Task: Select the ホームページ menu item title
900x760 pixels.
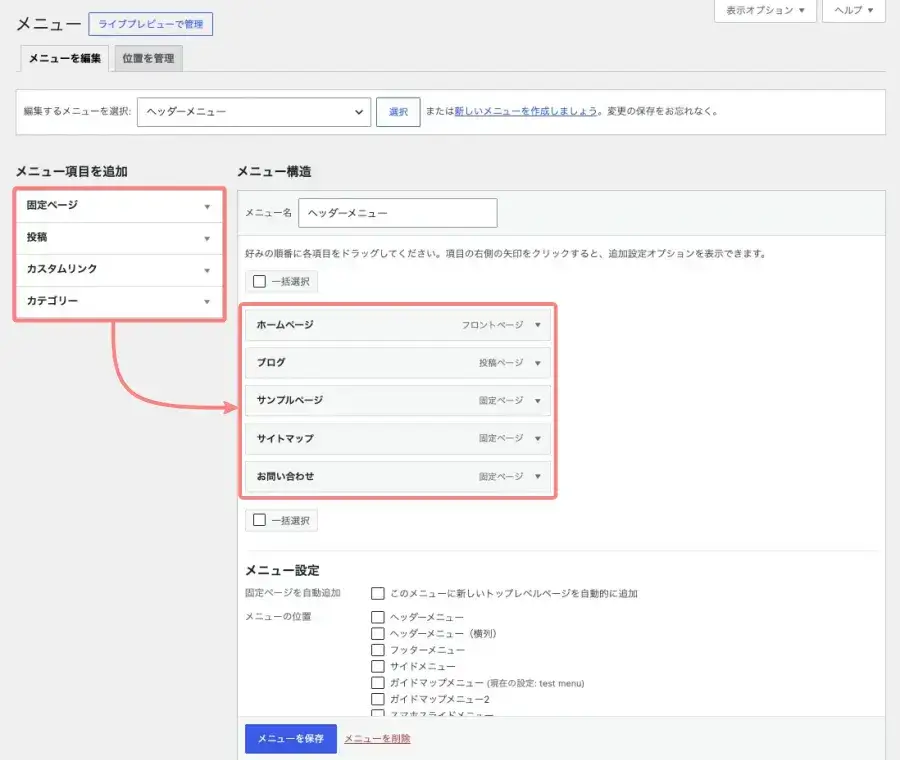Action: [x=285, y=325]
